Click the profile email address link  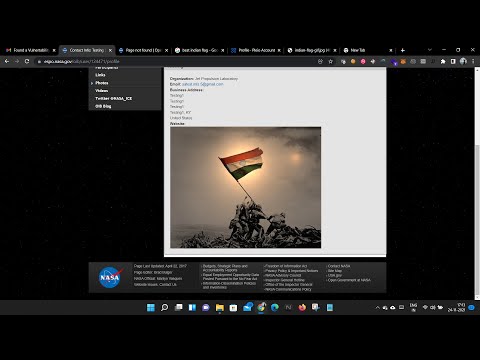(203, 84)
